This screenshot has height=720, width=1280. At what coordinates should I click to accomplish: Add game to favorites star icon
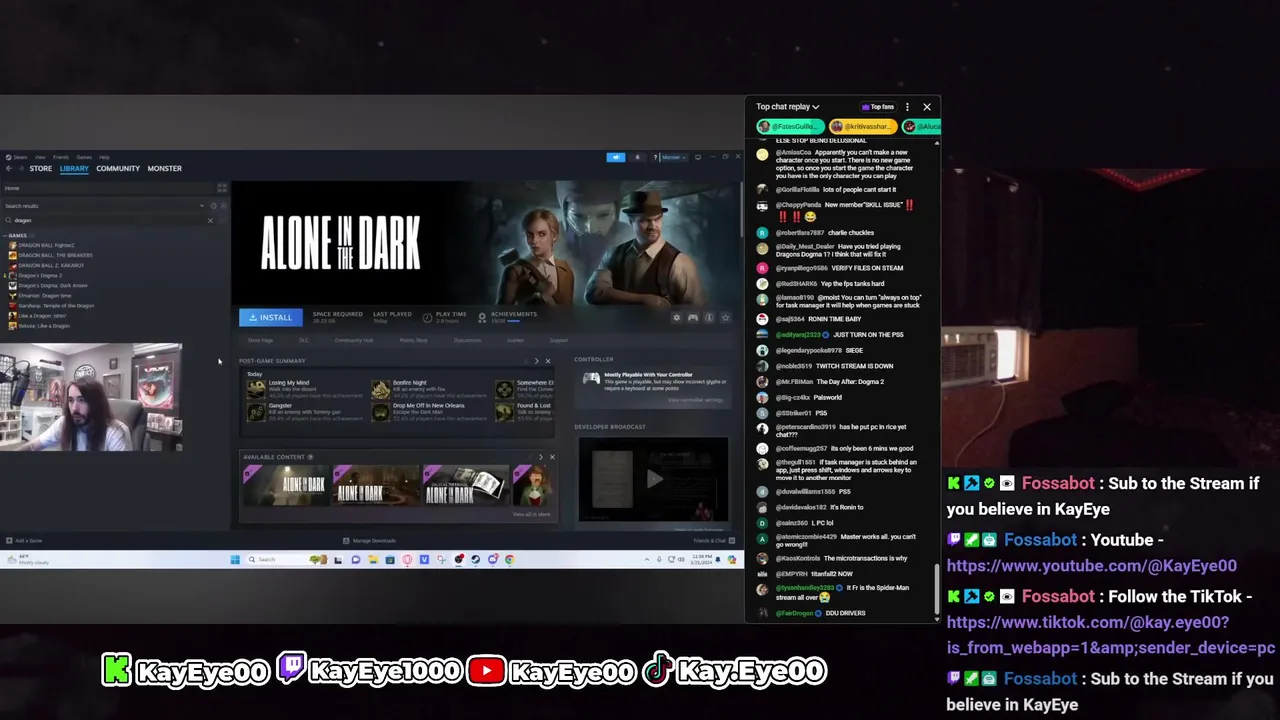725,318
